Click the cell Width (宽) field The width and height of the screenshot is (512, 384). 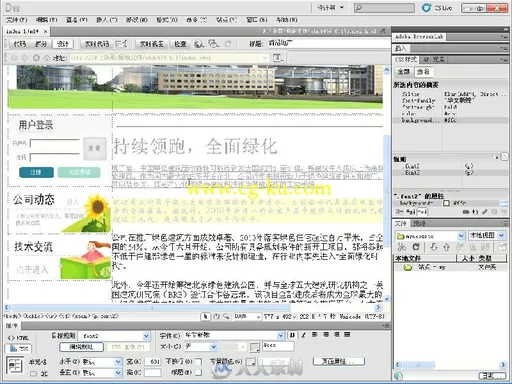[153, 361]
